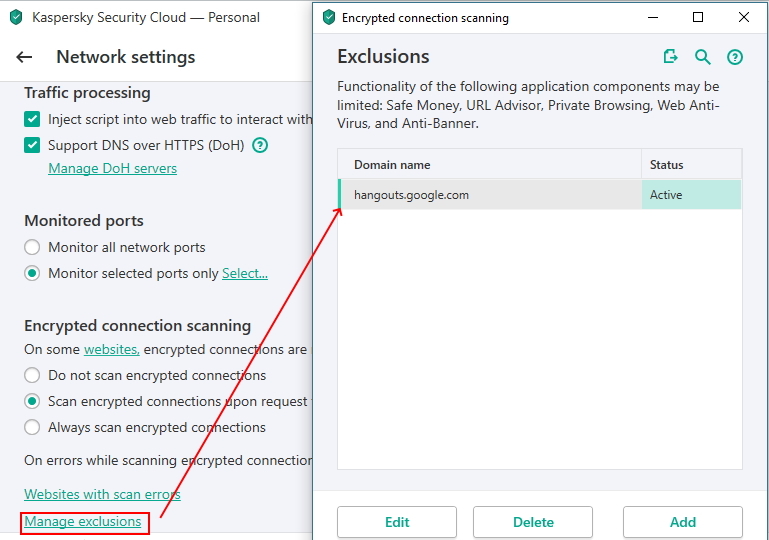Sort by Domain name column header
The height and width of the screenshot is (540, 769).
tap(489, 164)
